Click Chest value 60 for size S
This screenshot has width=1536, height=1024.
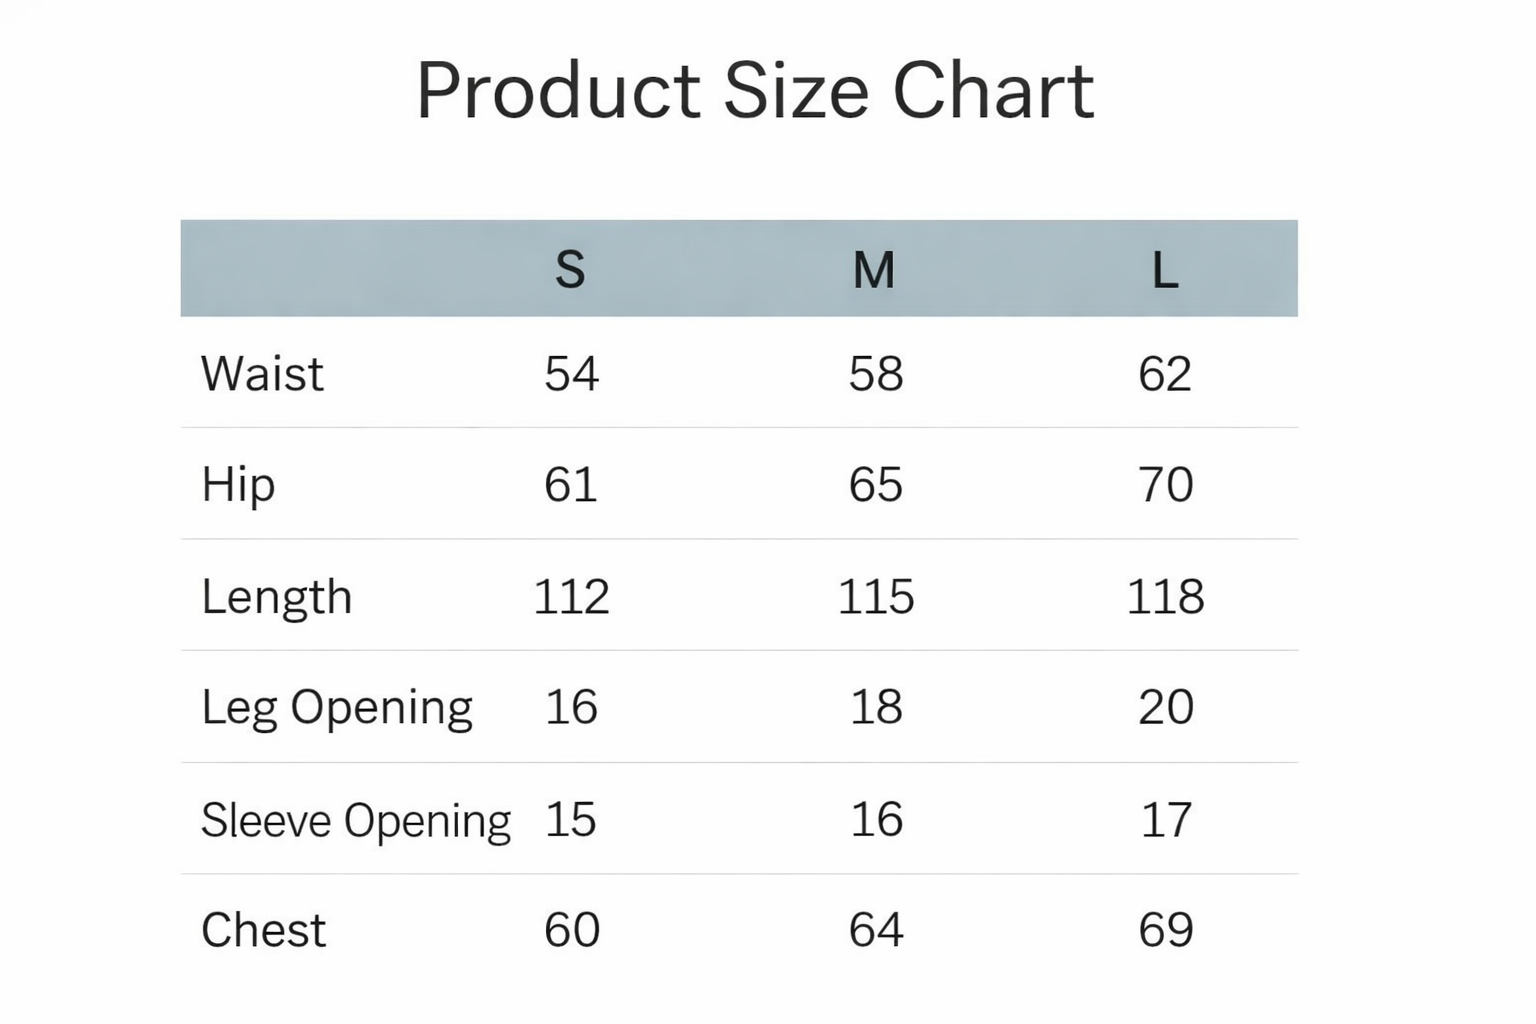click(572, 930)
